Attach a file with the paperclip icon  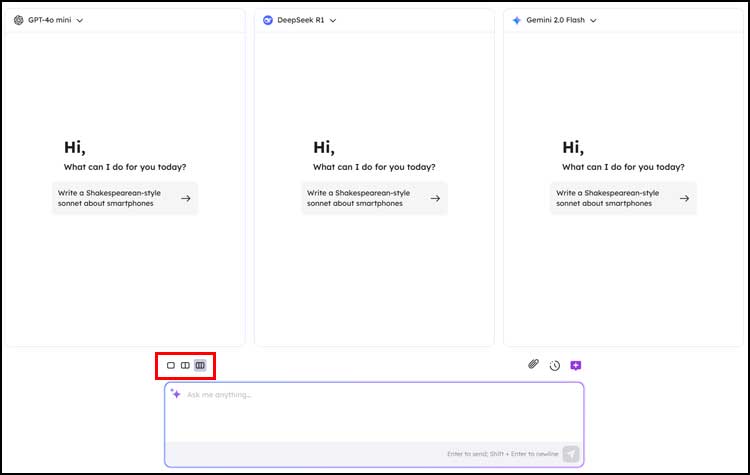(x=533, y=365)
